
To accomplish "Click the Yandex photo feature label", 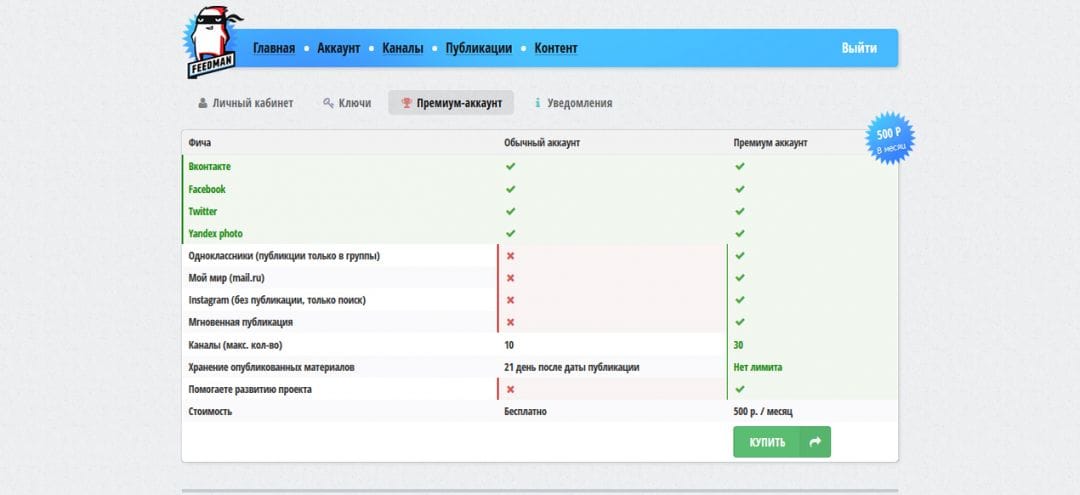I will point(216,233).
